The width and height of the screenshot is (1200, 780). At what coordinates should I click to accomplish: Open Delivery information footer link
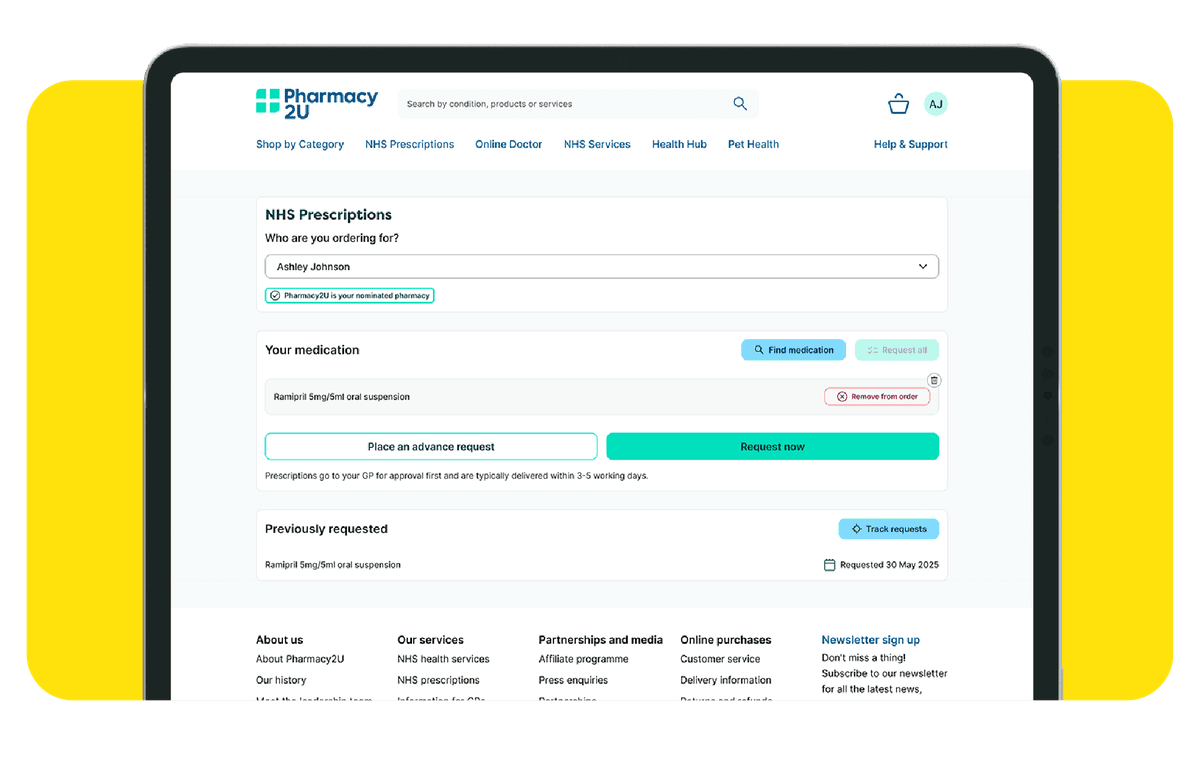(x=726, y=680)
